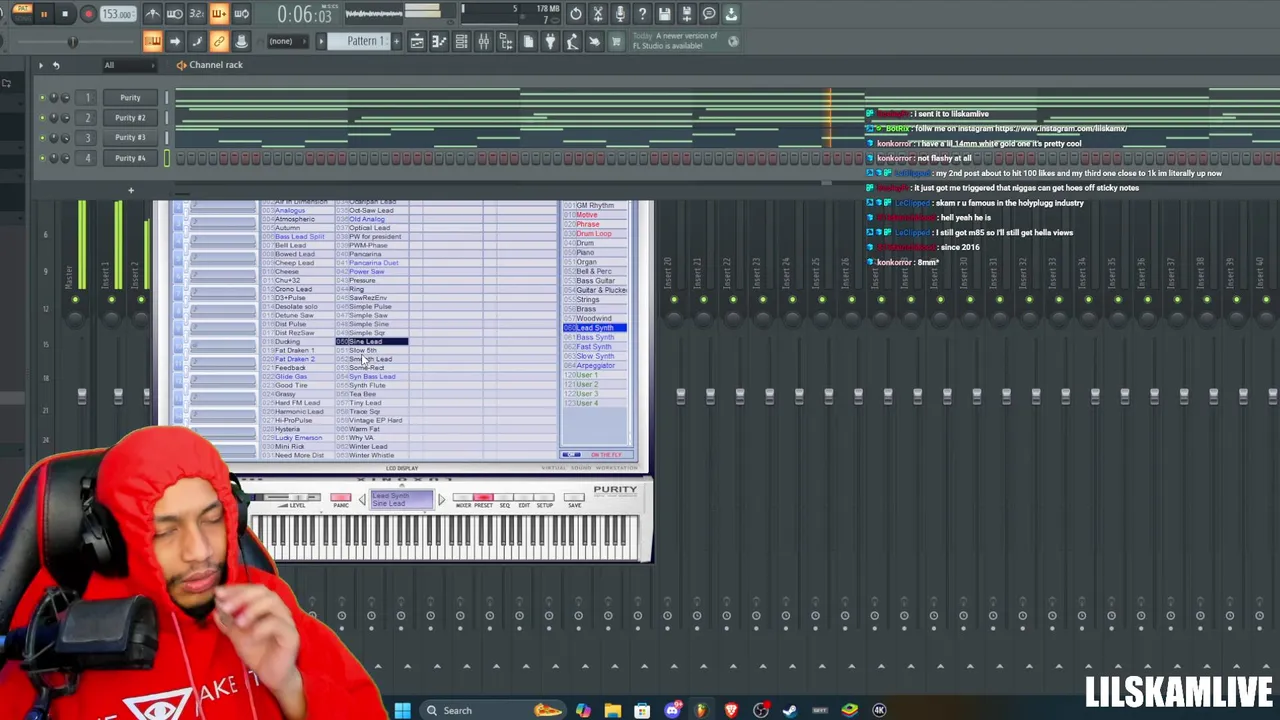Open the snap (none) dropdown

pos(287,41)
